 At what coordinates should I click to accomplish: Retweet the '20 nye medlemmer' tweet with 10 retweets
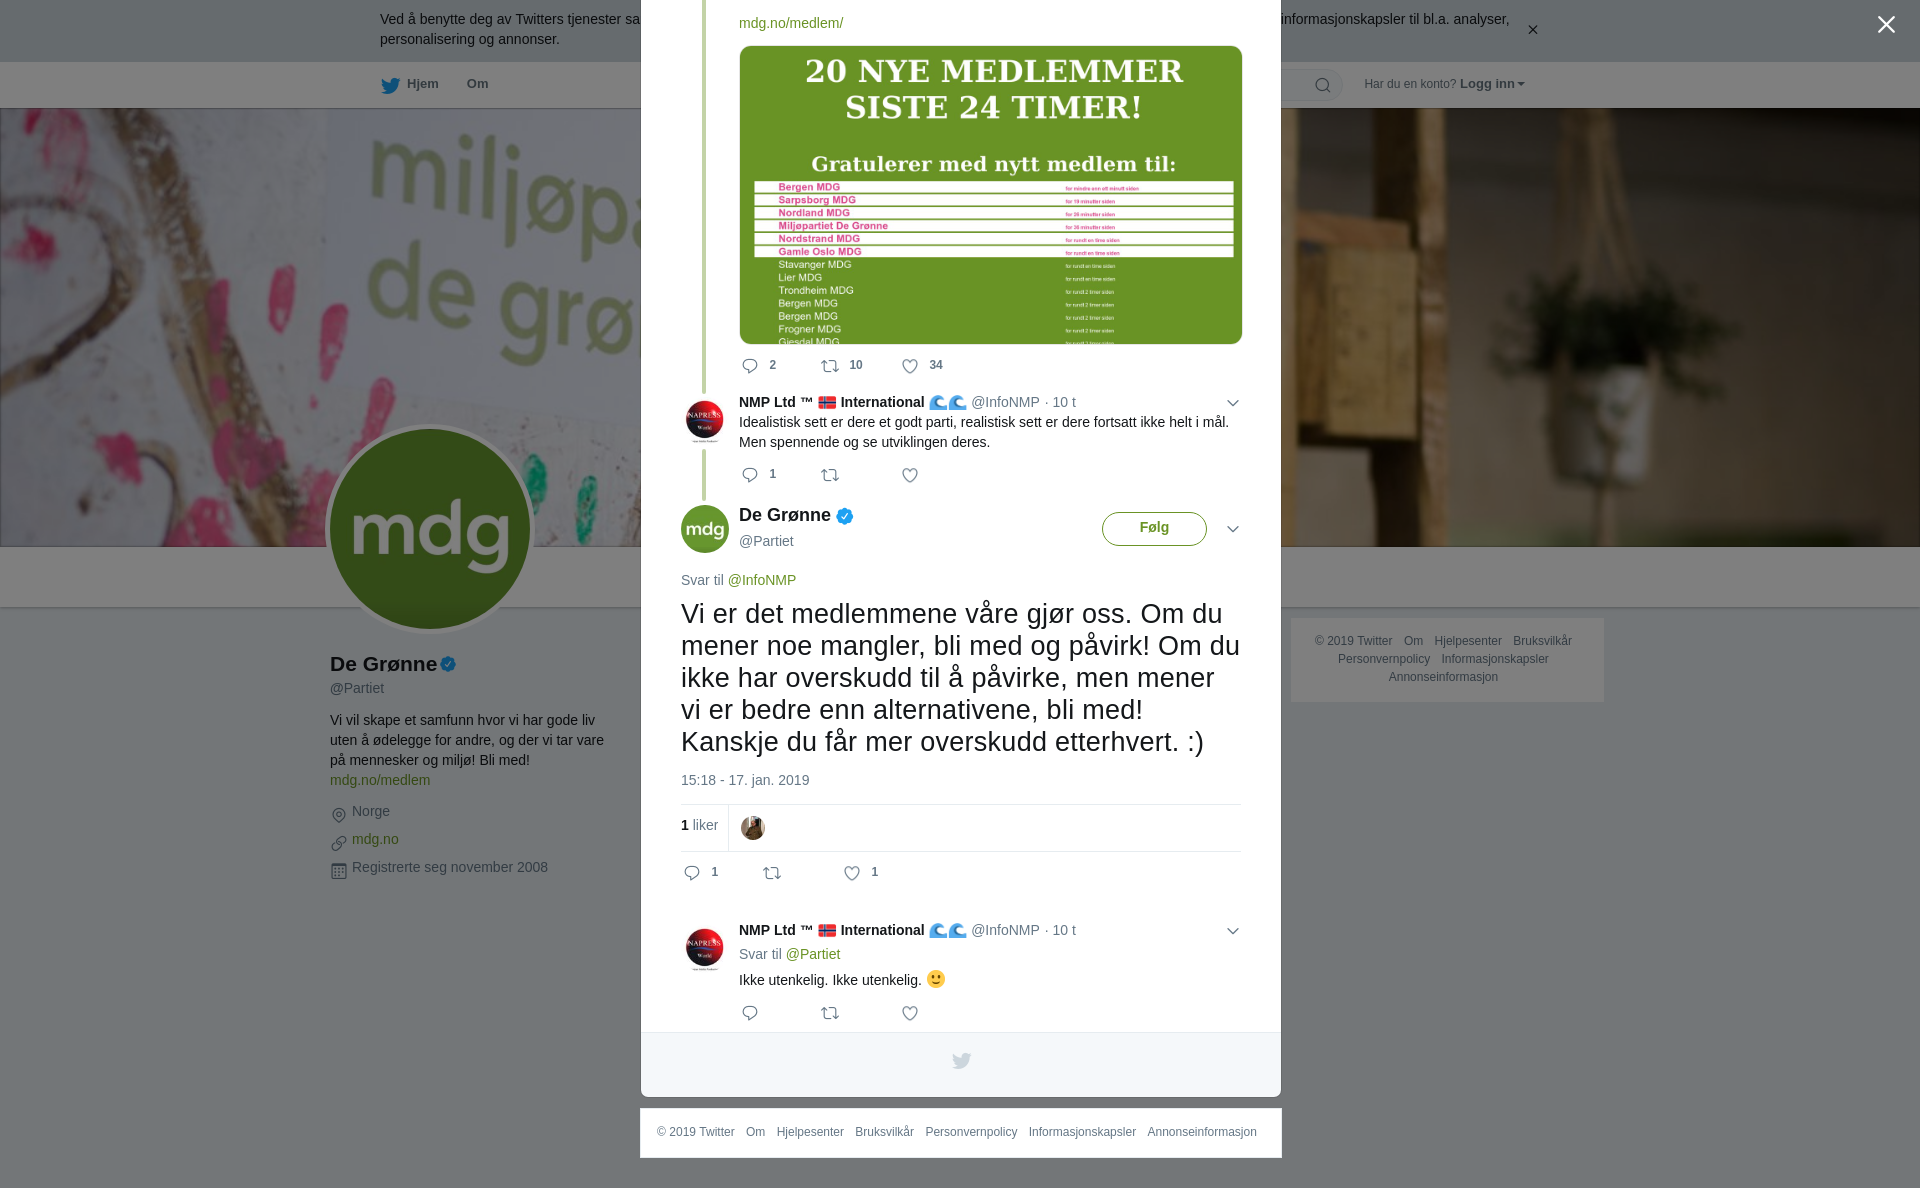(830, 366)
